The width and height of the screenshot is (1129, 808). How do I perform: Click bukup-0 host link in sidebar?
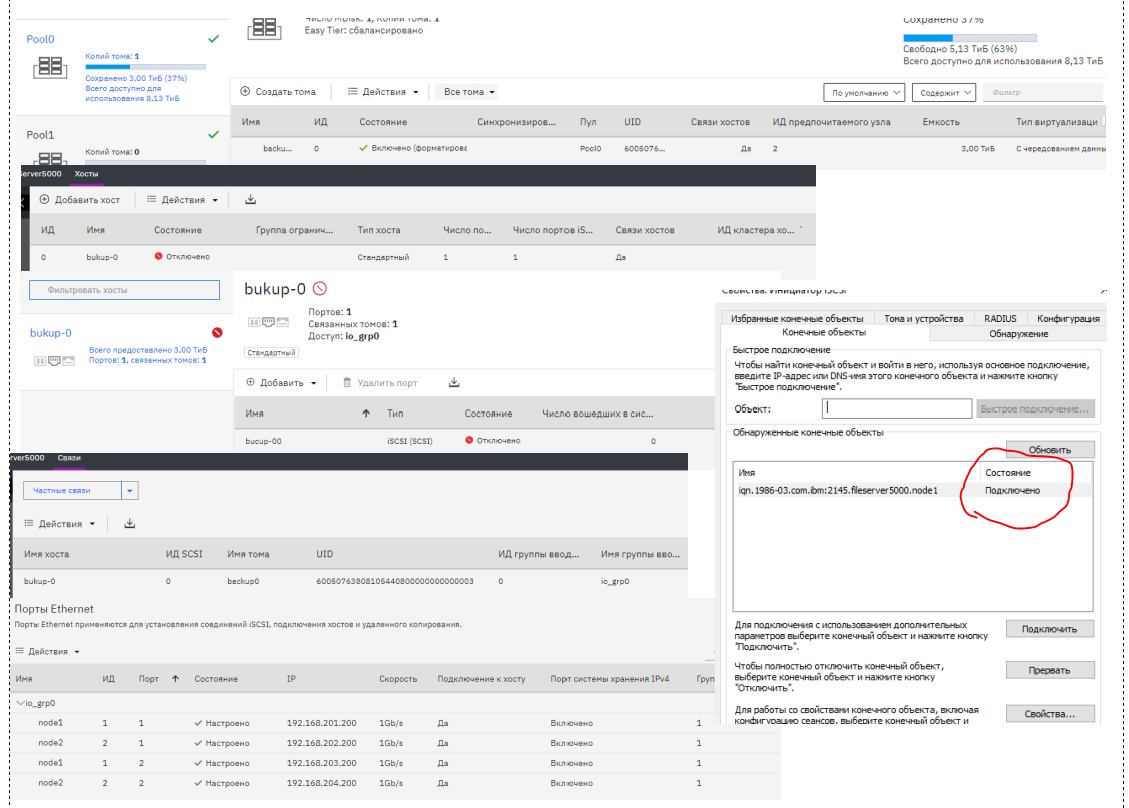pos(50,333)
